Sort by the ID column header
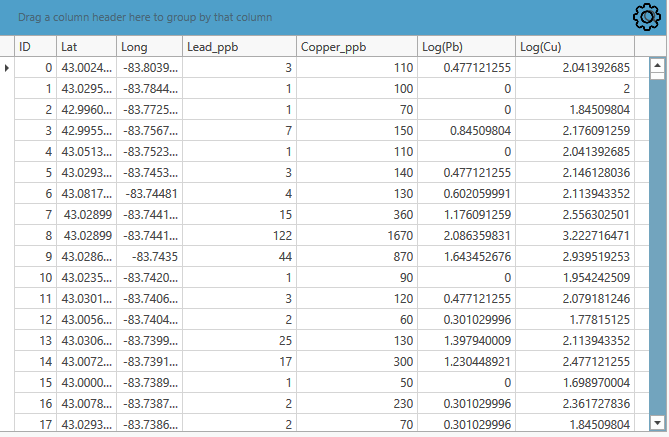The image size is (669, 437). coord(35,47)
